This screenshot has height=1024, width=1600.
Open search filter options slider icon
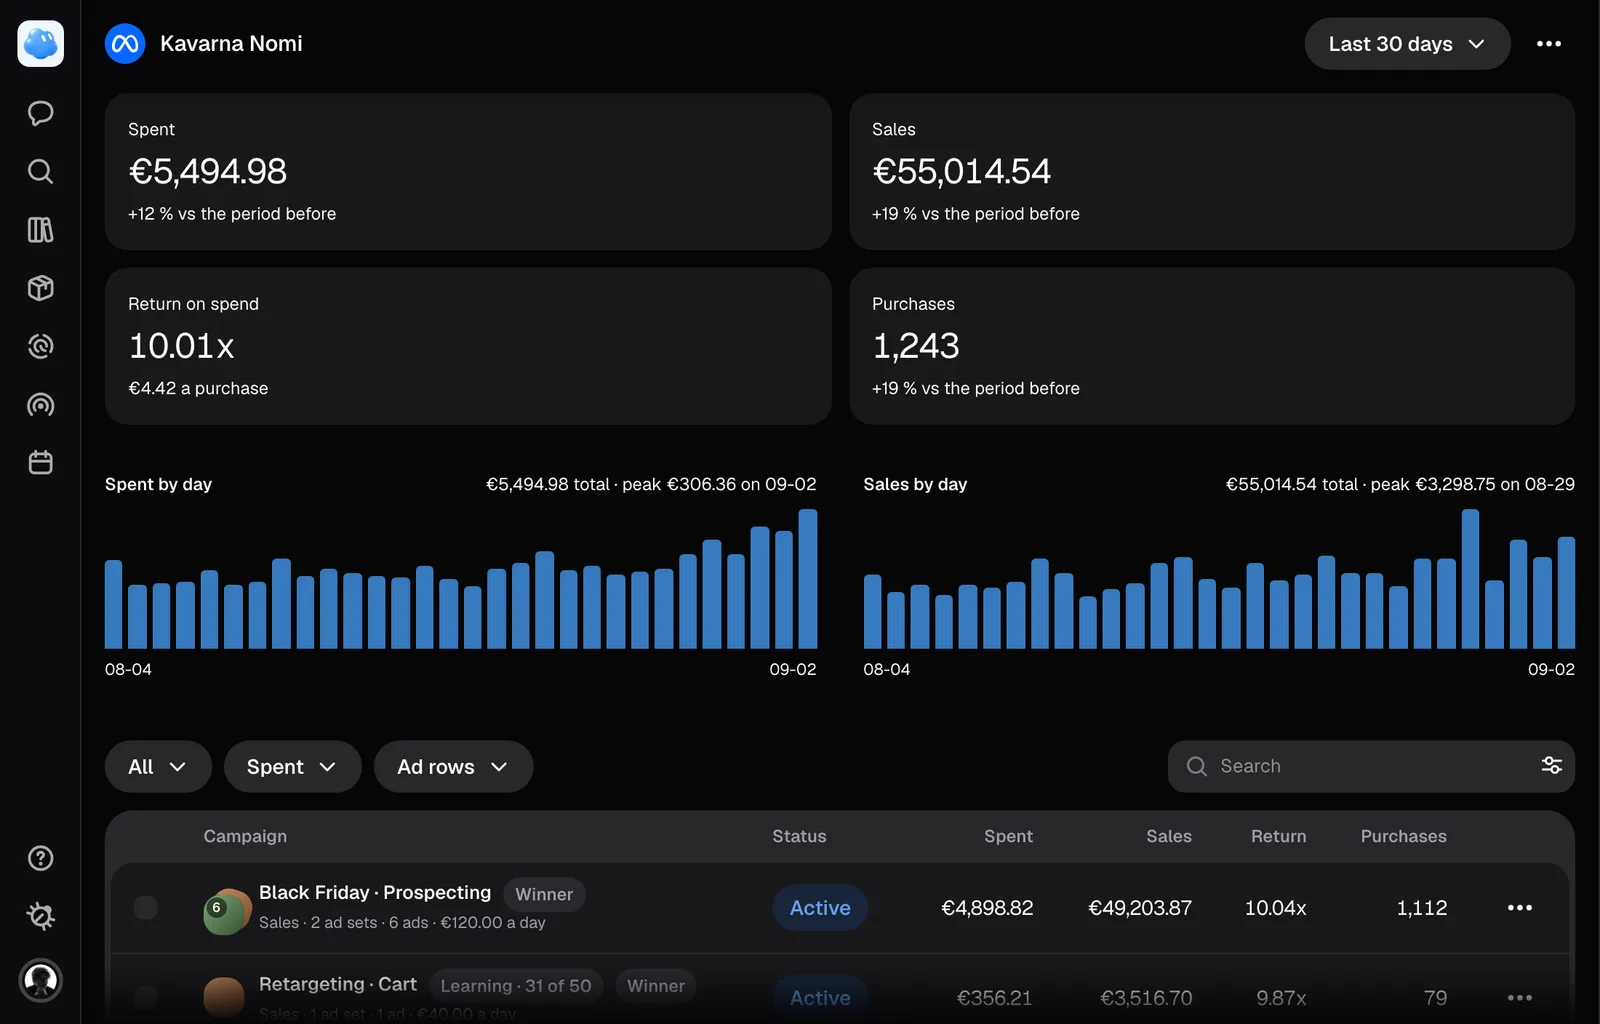tap(1552, 766)
